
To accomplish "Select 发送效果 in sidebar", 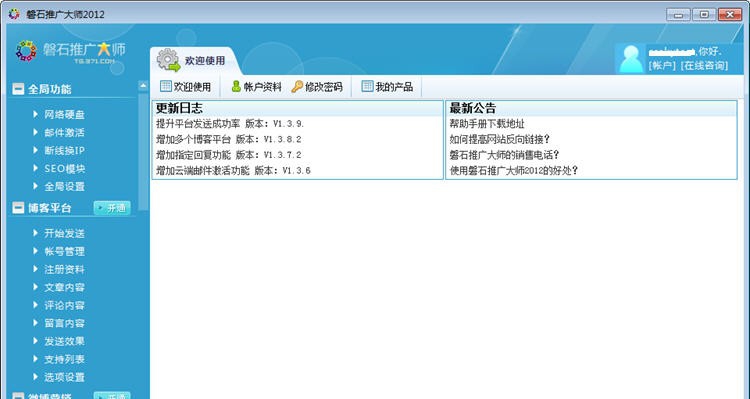I will pos(65,341).
